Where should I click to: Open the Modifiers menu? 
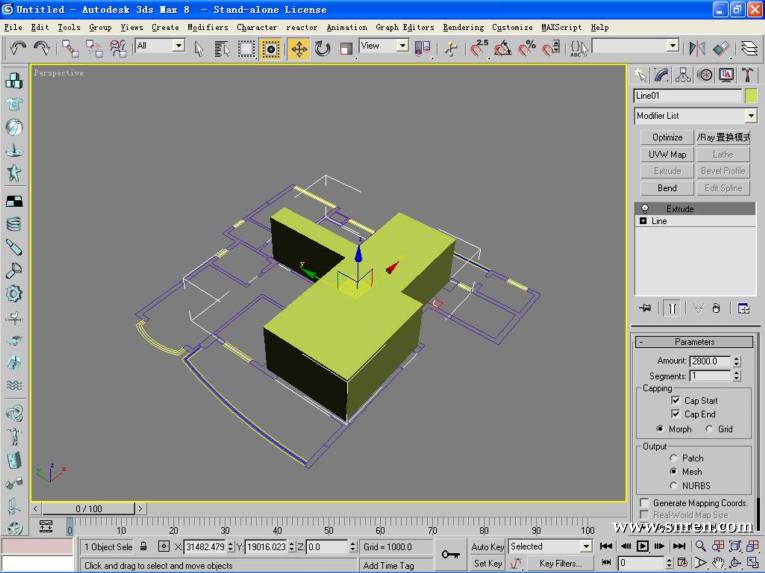(x=208, y=27)
